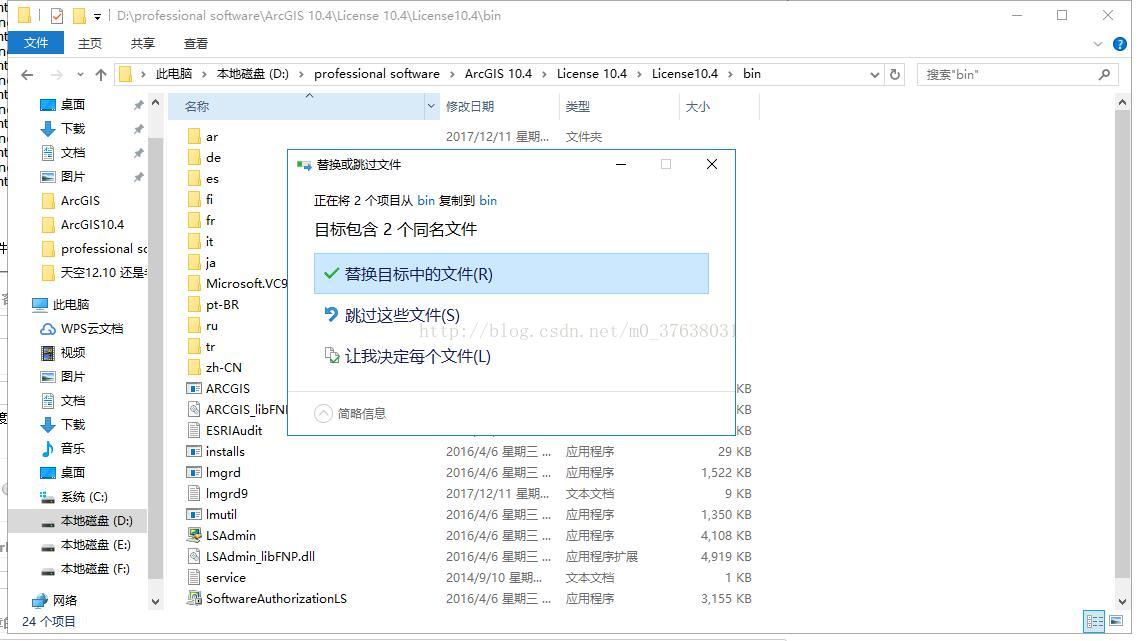Open 系统 (C:) drive in sidebar
Viewport: 1139px width, 641px height.
coord(84,496)
